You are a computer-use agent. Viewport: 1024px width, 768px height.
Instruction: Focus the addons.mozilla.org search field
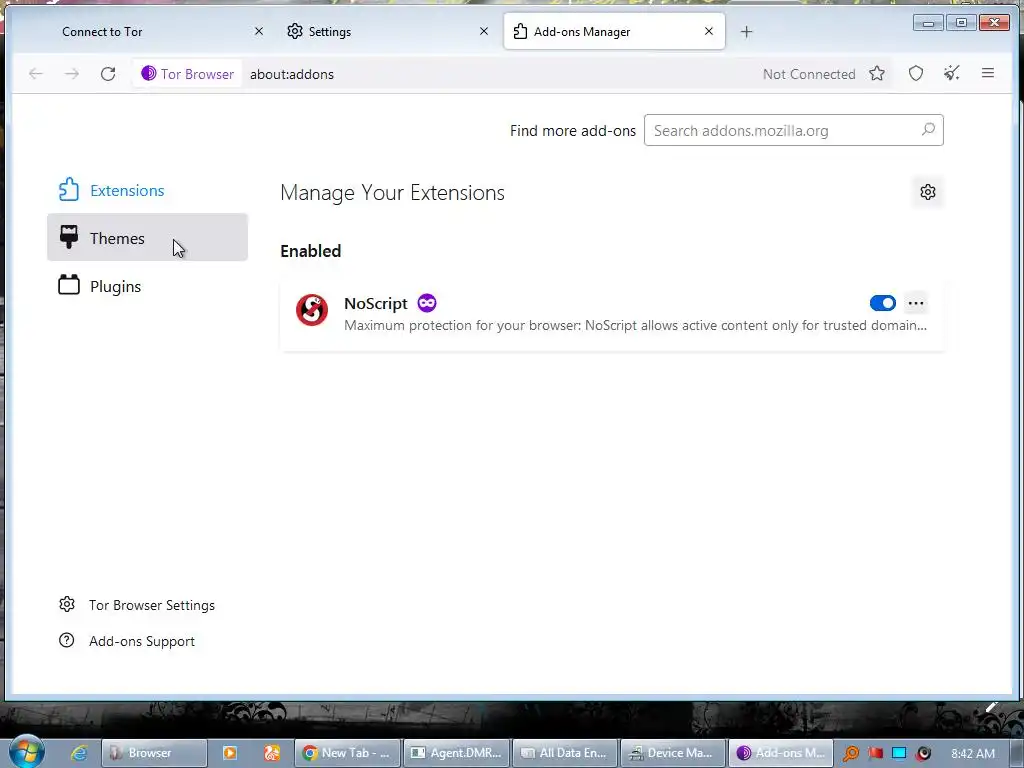click(793, 130)
